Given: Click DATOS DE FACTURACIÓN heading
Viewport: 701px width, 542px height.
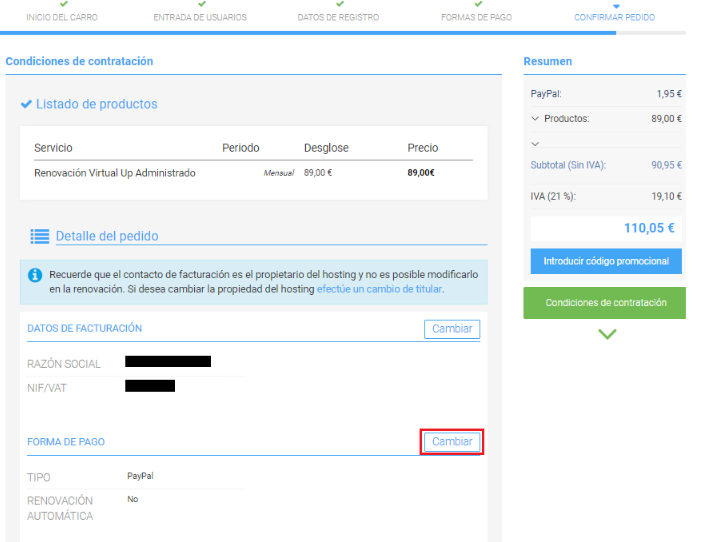Looking at the screenshot, I should click(x=84, y=328).
